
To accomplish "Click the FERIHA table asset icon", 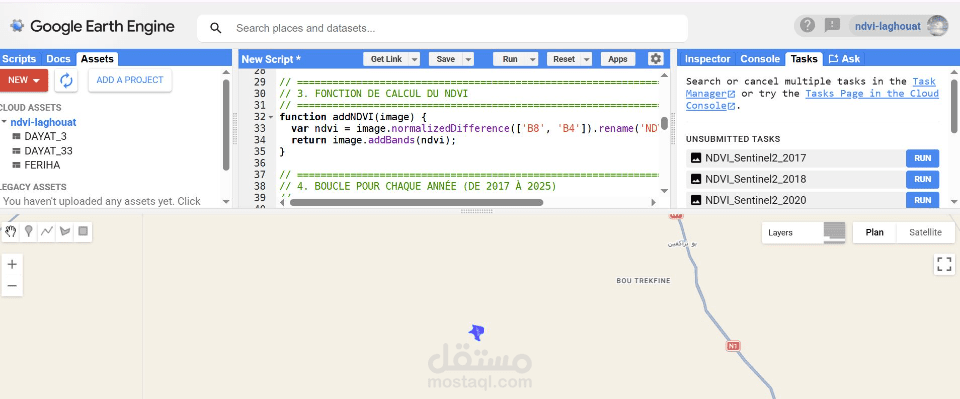I will [x=17, y=165].
